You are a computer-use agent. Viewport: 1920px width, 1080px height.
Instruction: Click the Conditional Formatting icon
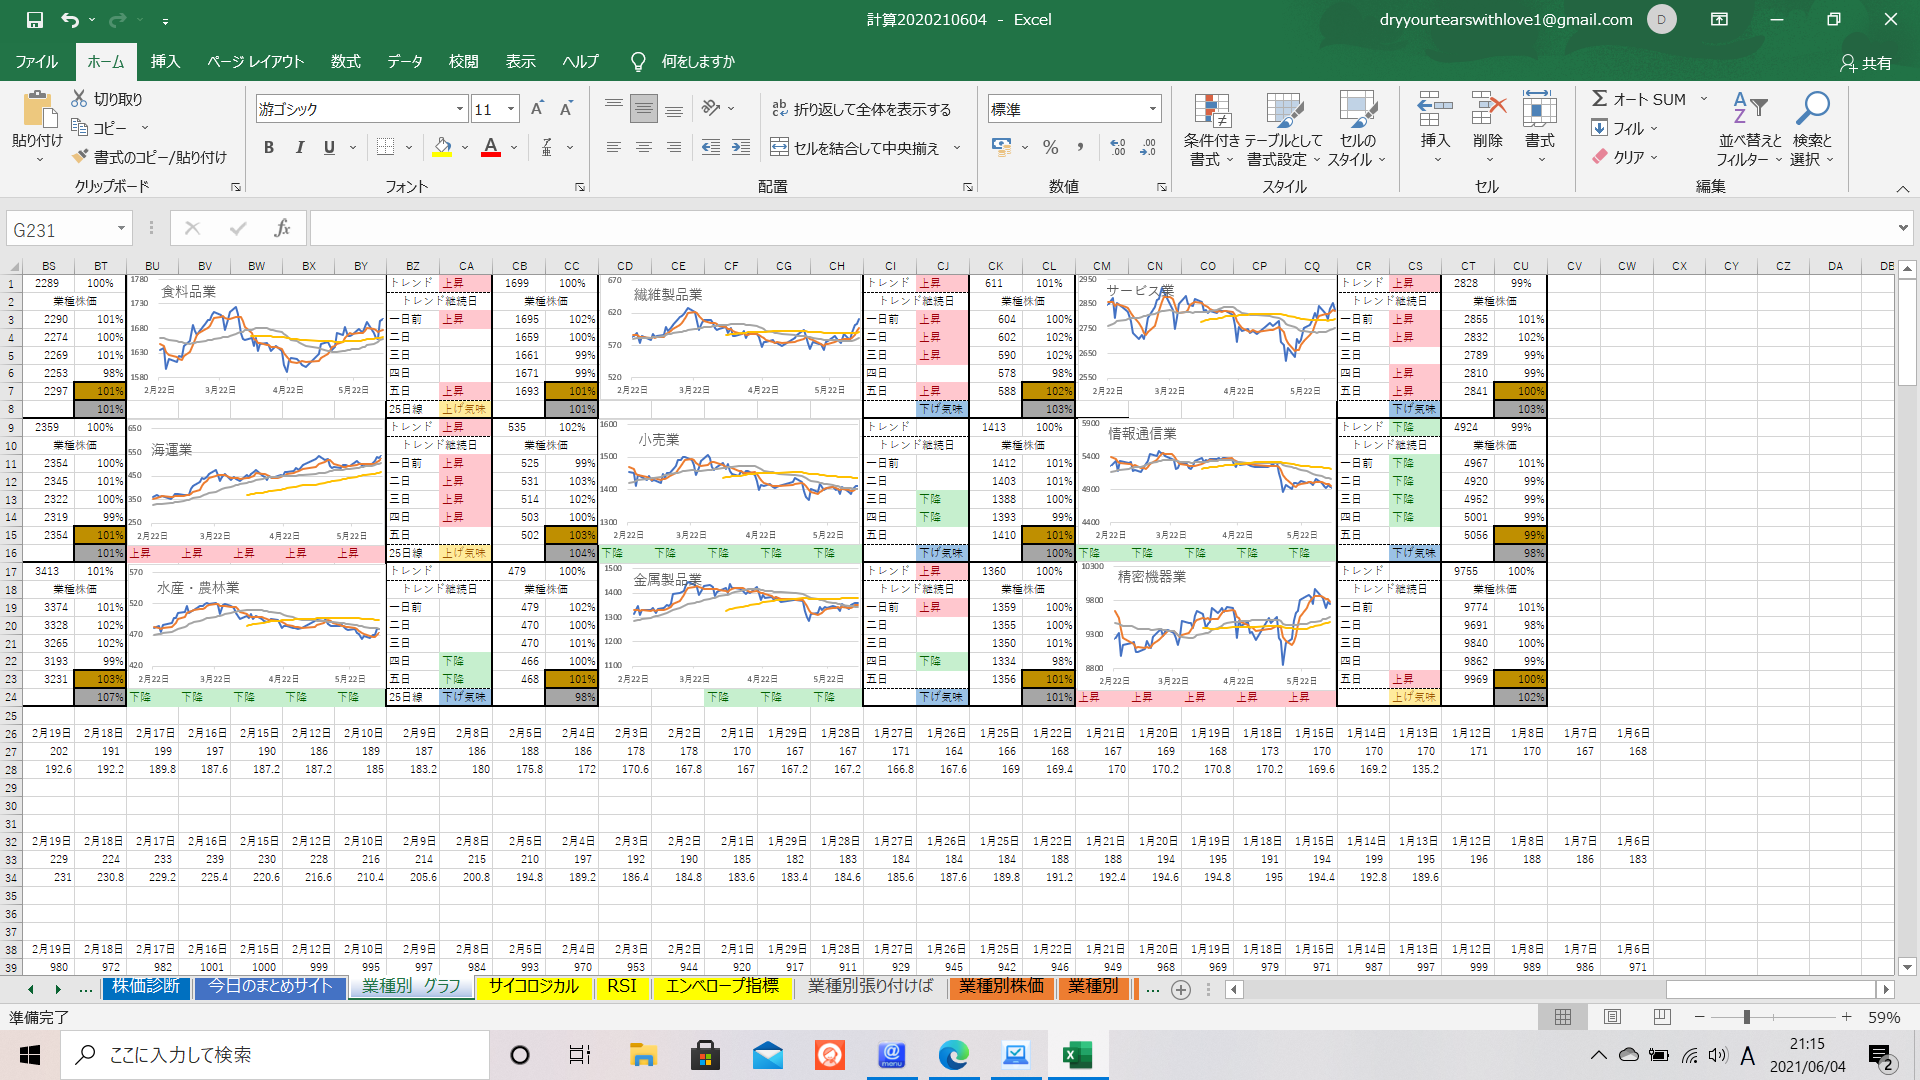(x=1211, y=111)
